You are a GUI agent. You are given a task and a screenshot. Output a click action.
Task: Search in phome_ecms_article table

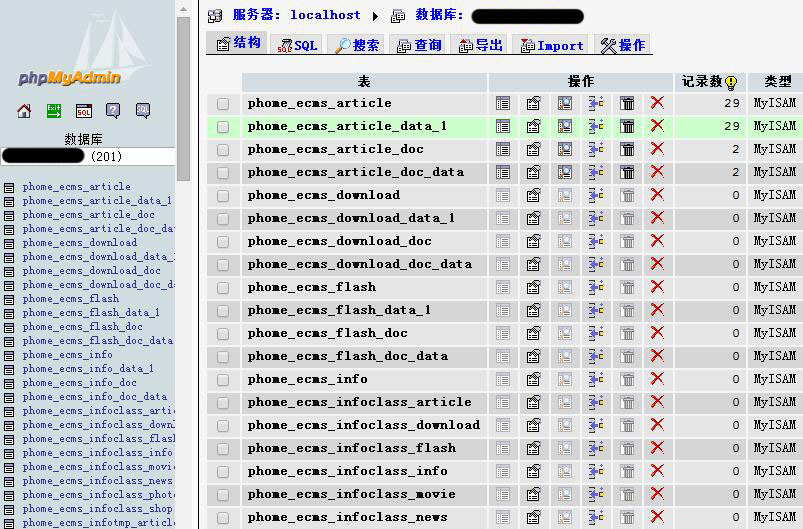[565, 103]
